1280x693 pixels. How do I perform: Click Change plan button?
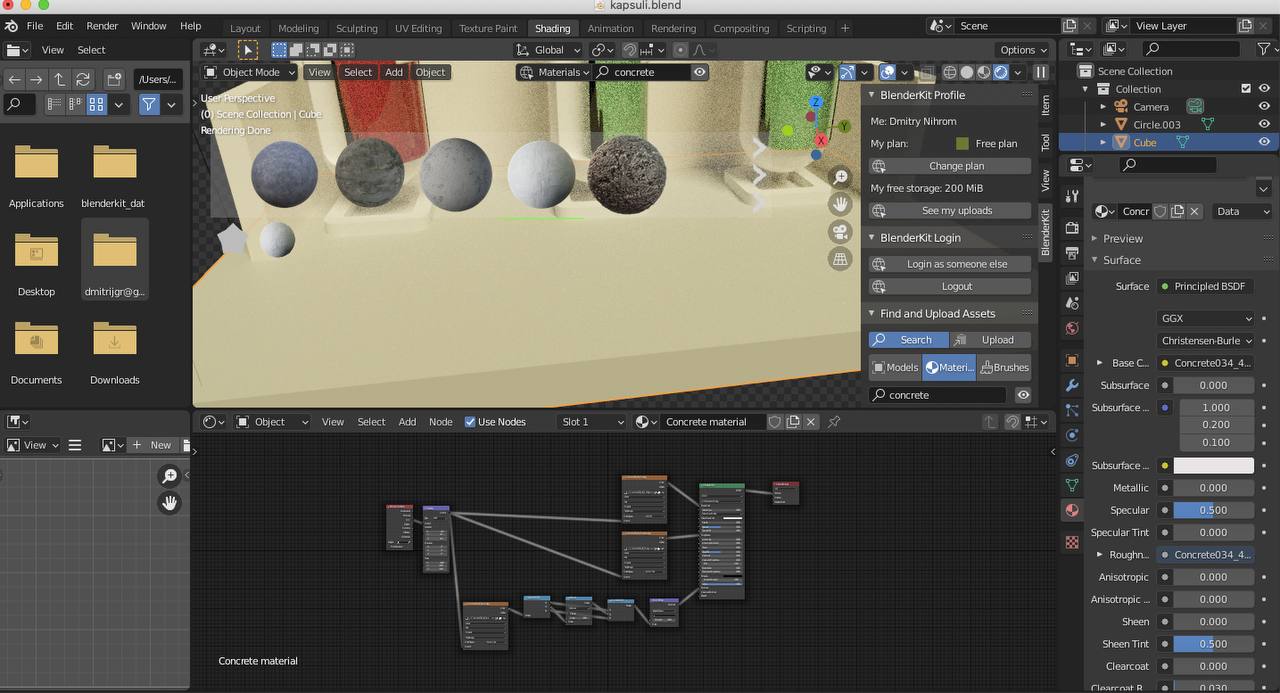click(949, 166)
